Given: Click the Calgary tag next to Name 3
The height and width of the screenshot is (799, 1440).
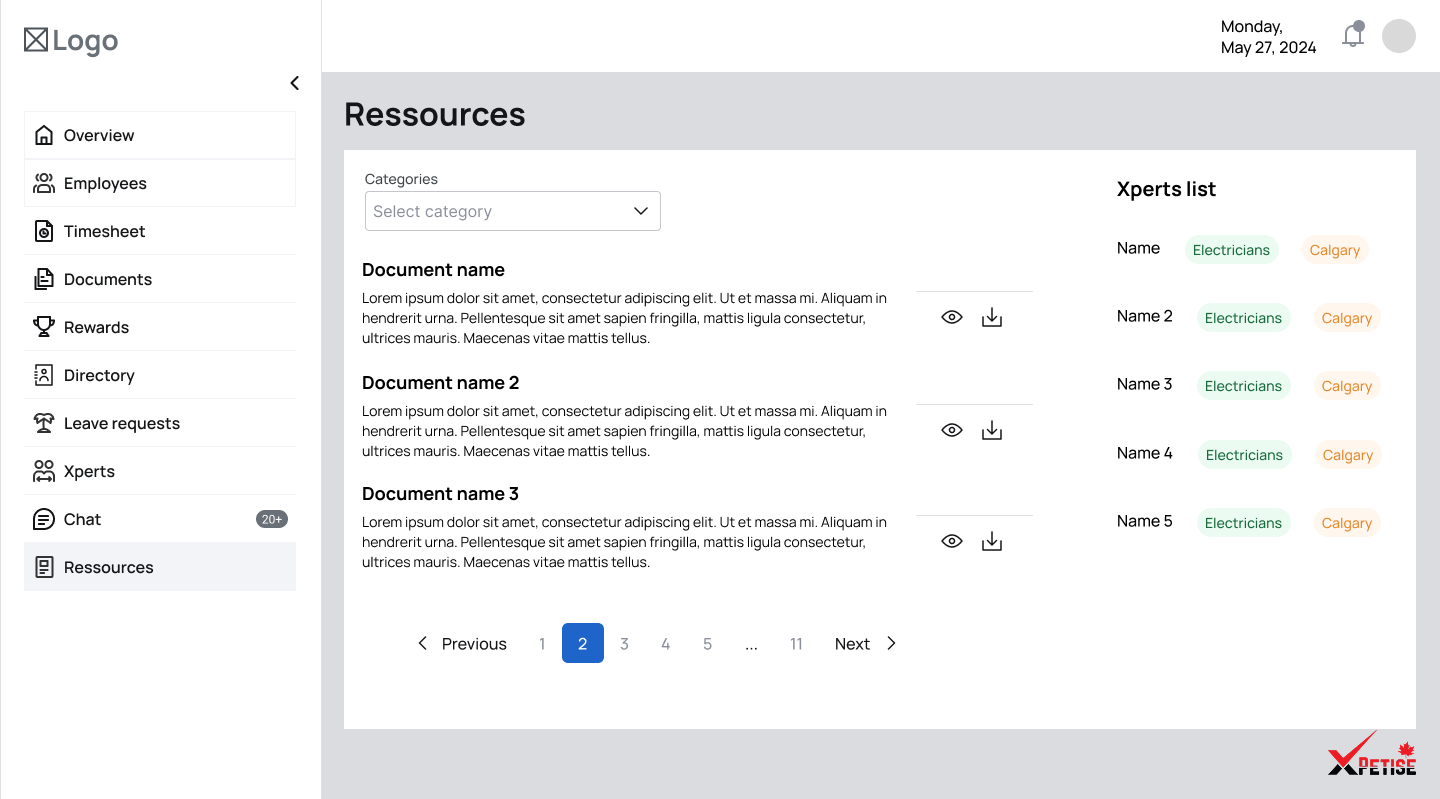Looking at the screenshot, I should coord(1347,385).
